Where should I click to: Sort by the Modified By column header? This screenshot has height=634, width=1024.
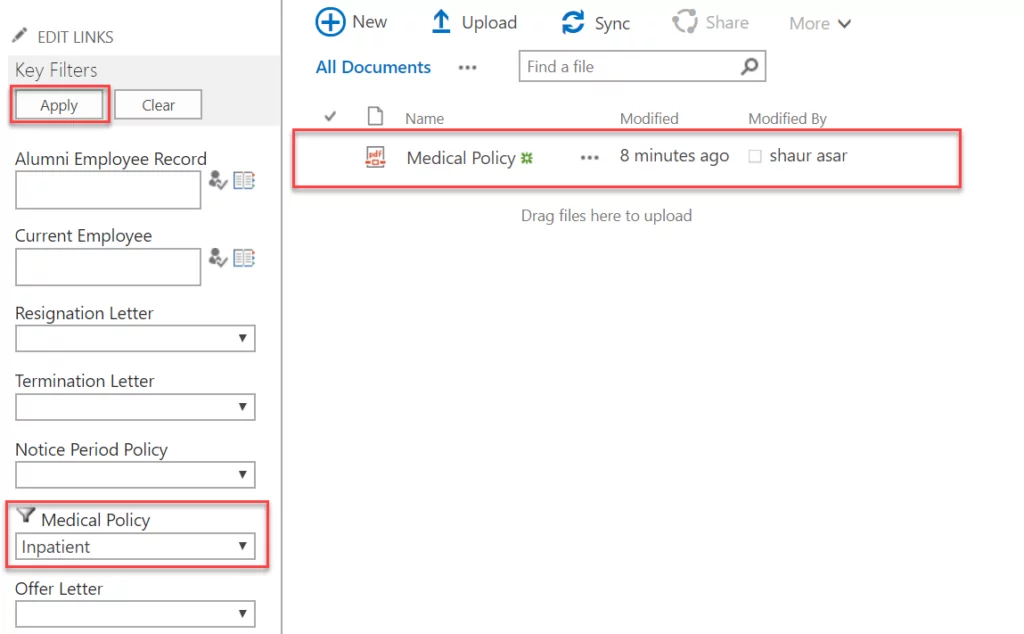click(788, 118)
